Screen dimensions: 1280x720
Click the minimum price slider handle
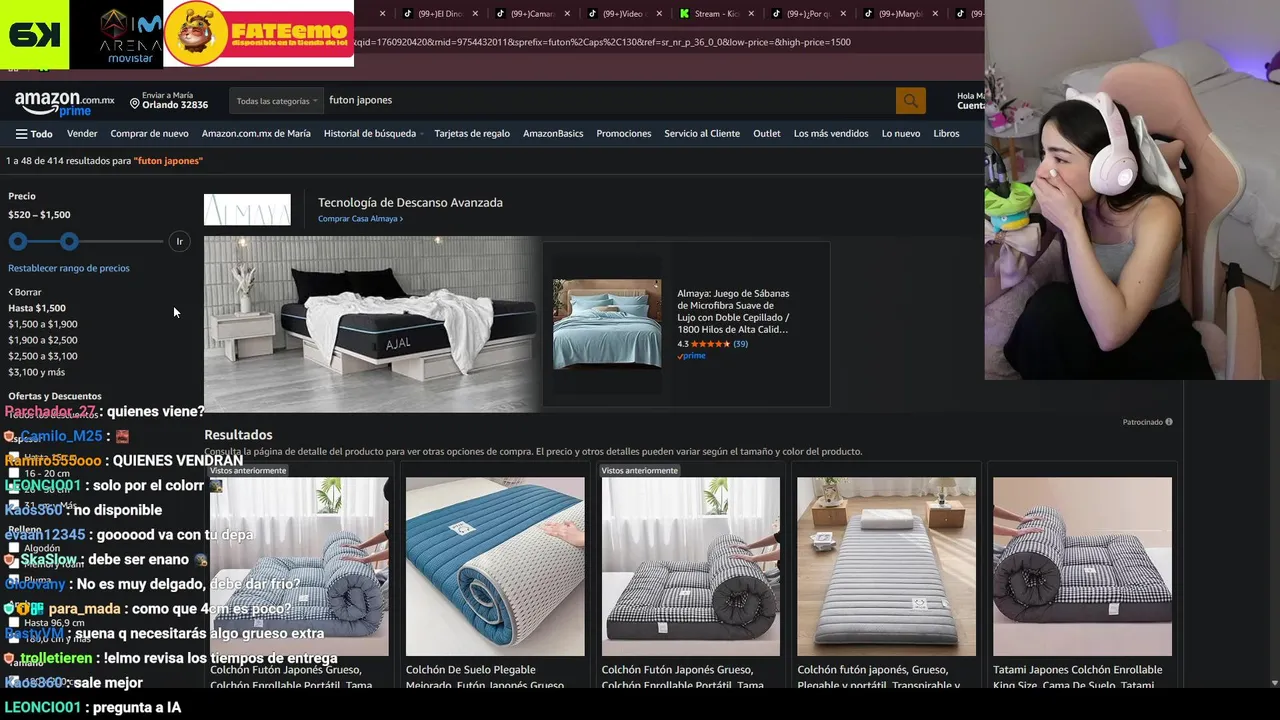(18, 241)
